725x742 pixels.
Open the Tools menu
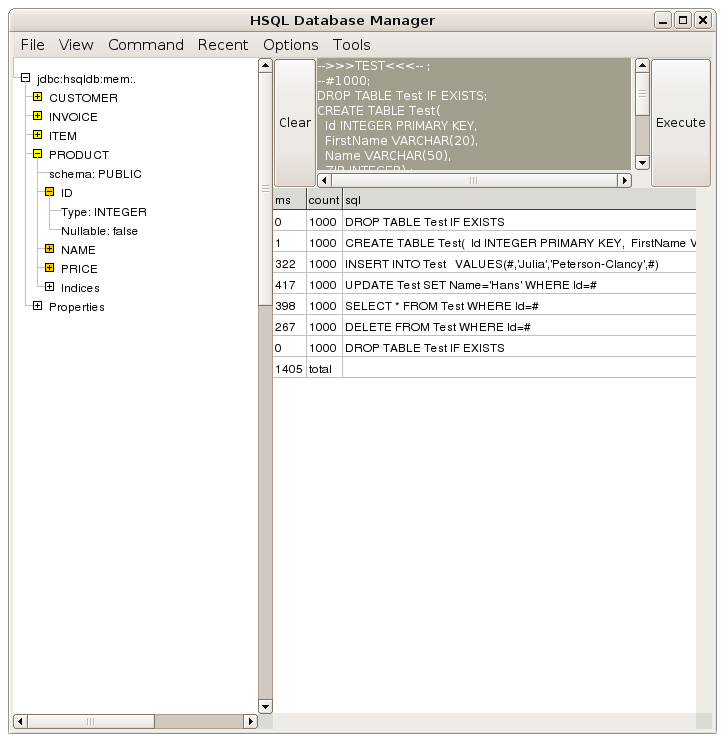coord(352,45)
